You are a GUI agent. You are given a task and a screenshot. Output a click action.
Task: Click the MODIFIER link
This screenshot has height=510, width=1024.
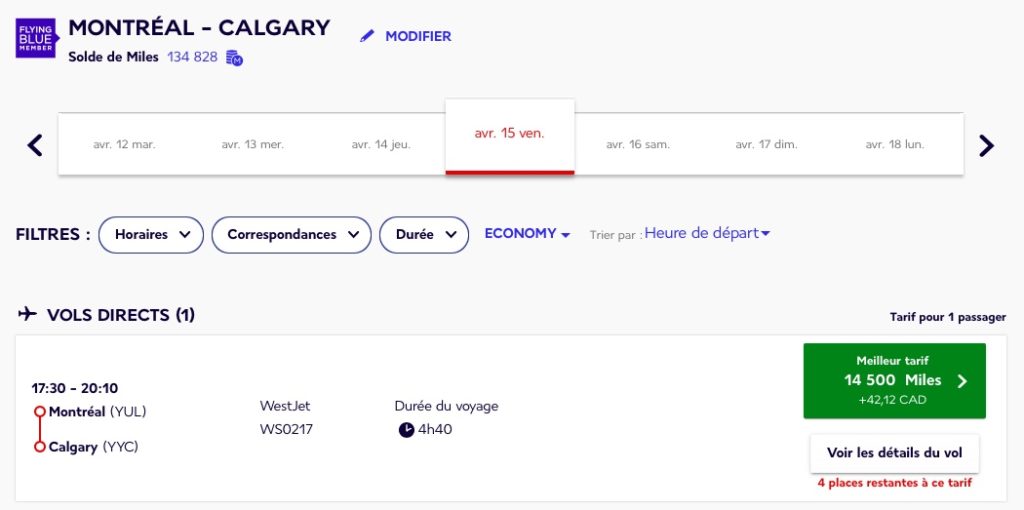tap(418, 36)
